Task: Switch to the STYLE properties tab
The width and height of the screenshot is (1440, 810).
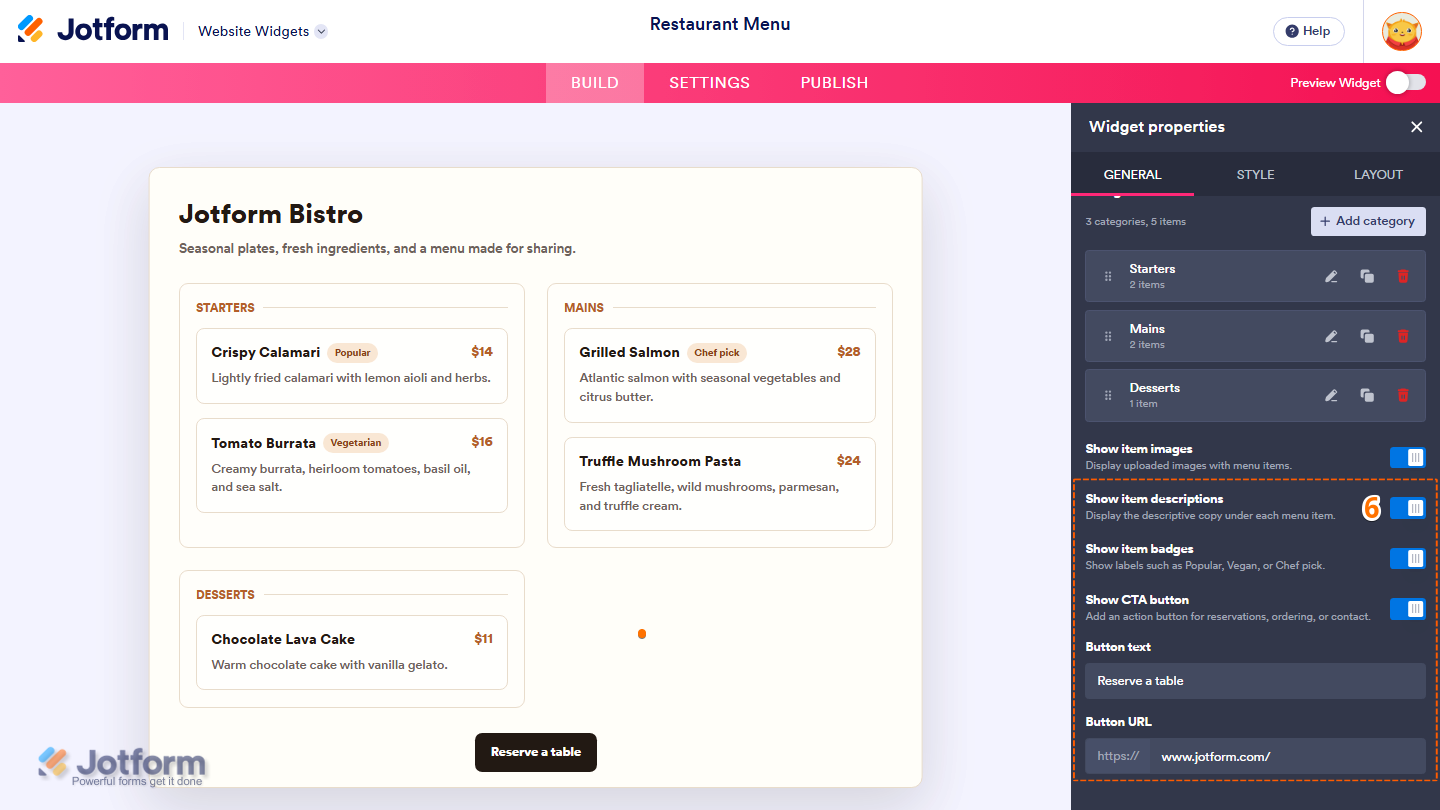Action: click(1255, 174)
